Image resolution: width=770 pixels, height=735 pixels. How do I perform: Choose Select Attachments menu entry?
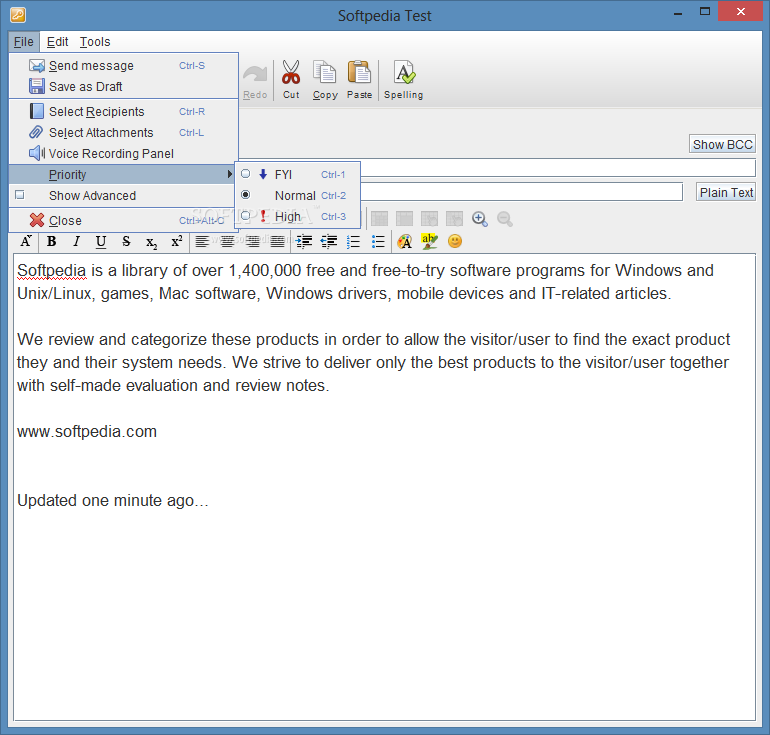click(x=124, y=133)
